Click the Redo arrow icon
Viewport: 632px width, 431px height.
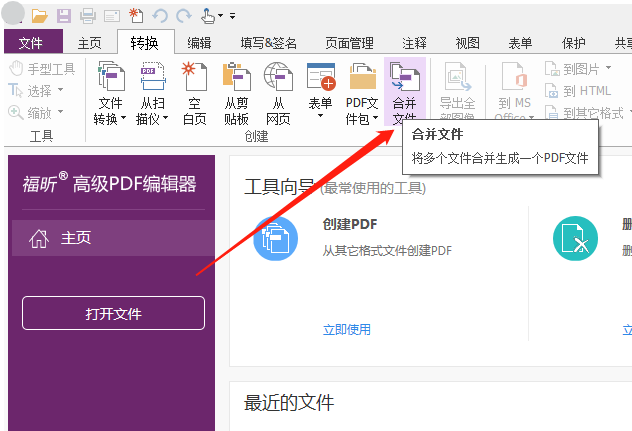[184, 16]
